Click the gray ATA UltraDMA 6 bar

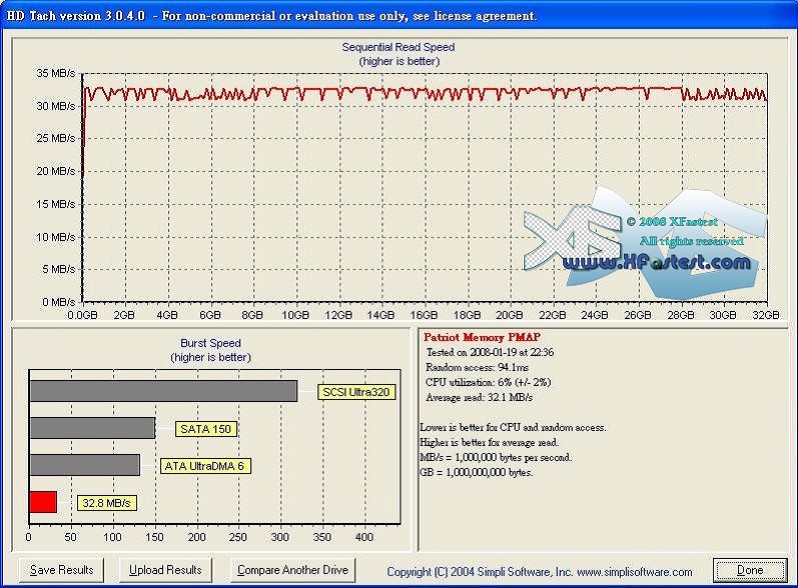[x=85, y=465]
